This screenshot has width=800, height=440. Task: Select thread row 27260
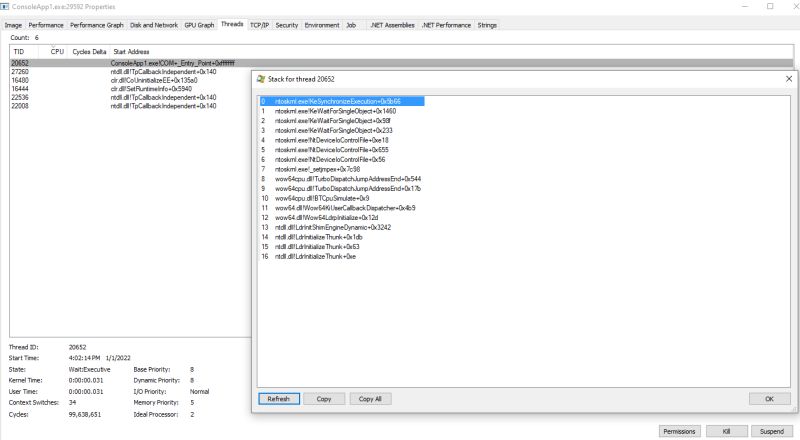coord(131,72)
